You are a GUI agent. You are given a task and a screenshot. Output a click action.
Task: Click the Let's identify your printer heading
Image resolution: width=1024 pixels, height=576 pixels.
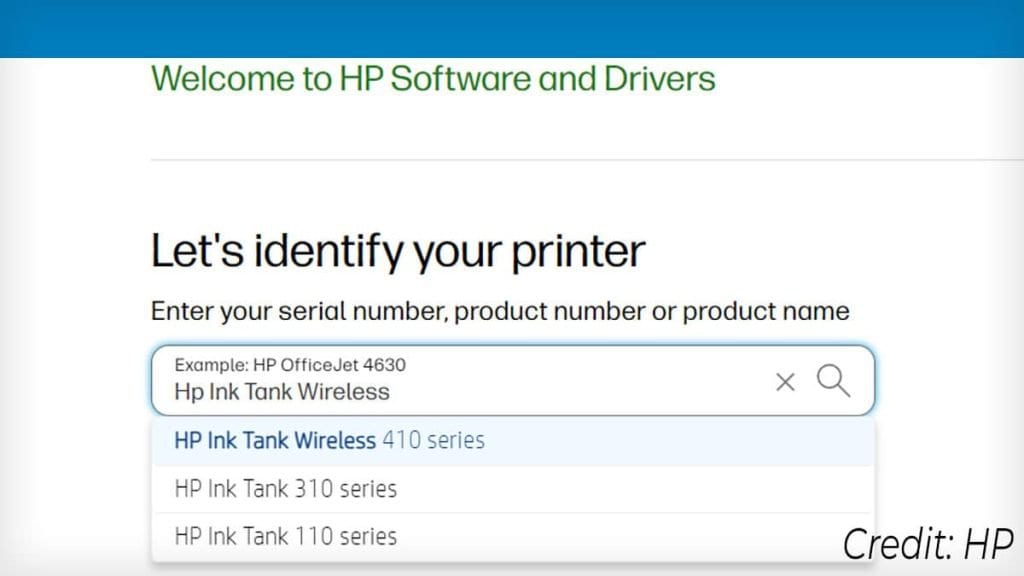tap(397, 251)
